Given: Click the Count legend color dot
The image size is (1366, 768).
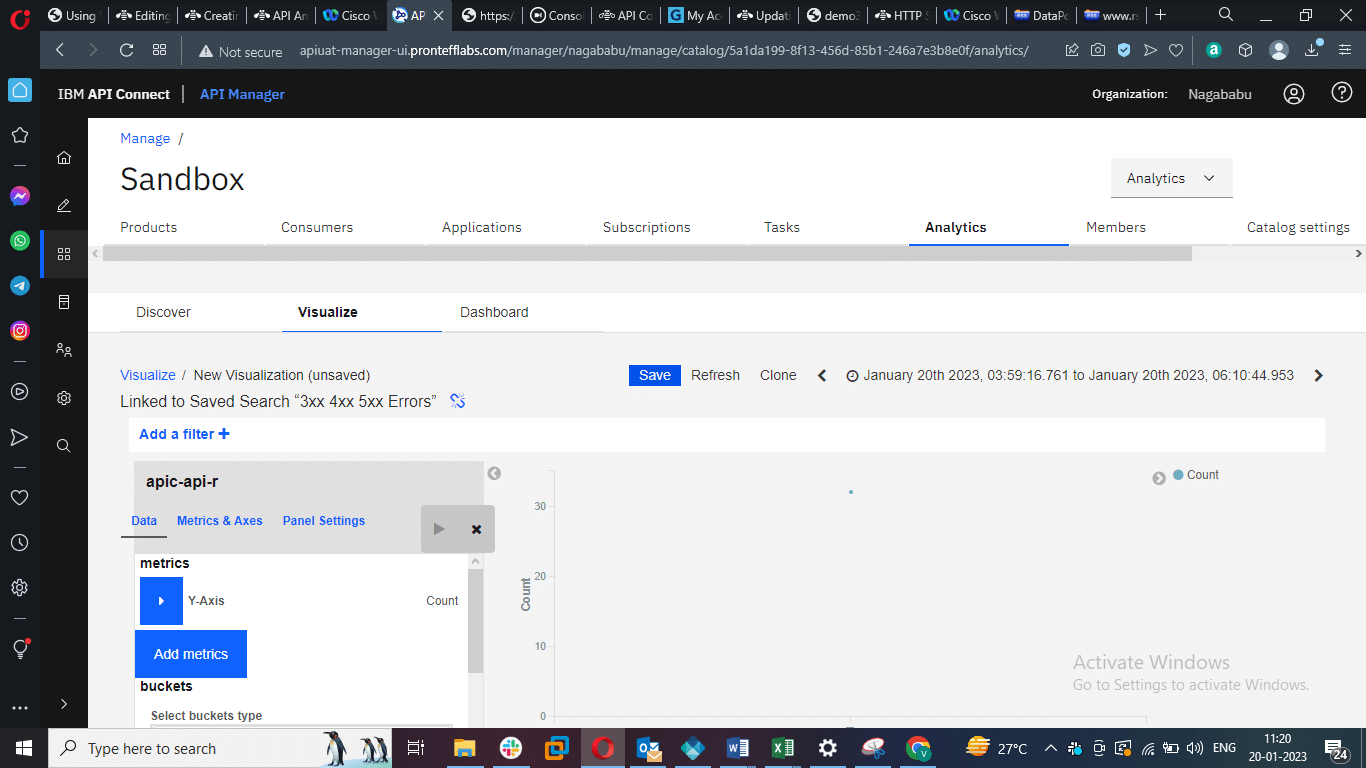Looking at the screenshot, I should tap(1178, 475).
